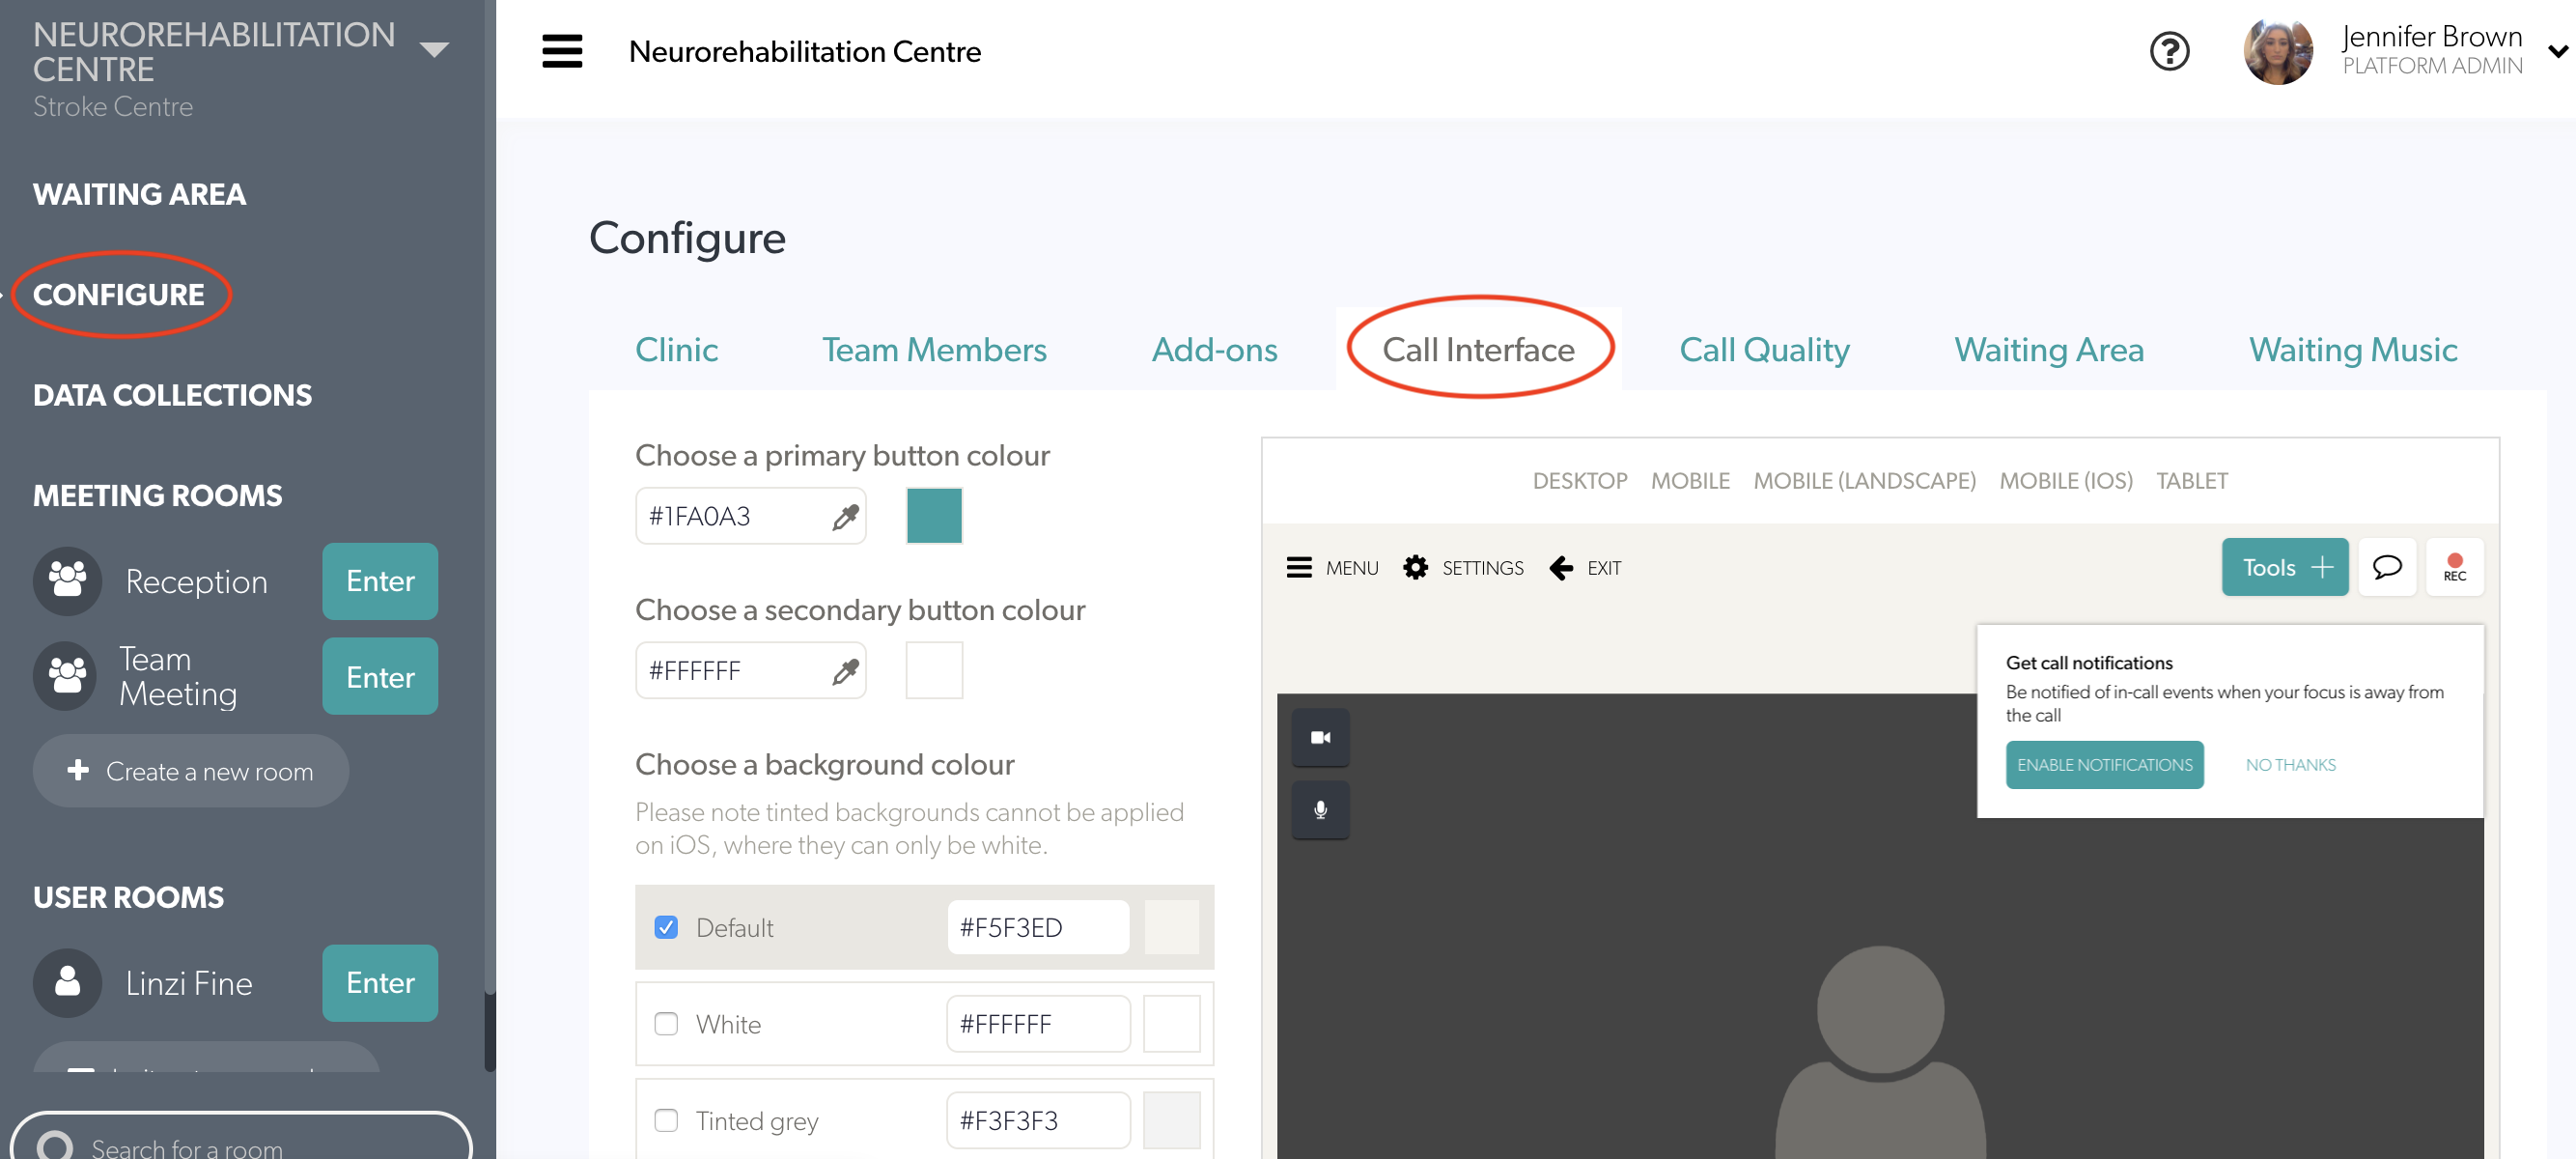Expand Jennifer Brown account dropdown arrow
The width and height of the screenshot is (2576, 1159).
(2558, 51)
